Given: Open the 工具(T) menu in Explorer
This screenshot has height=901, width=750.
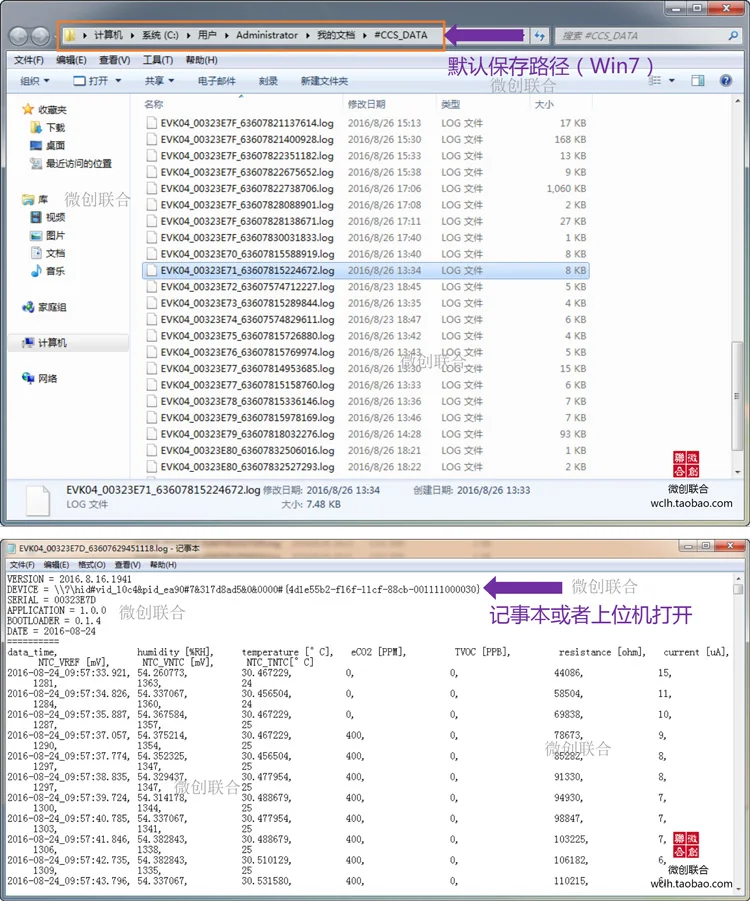Looking at the screenshot, I should tap(157, 60).
